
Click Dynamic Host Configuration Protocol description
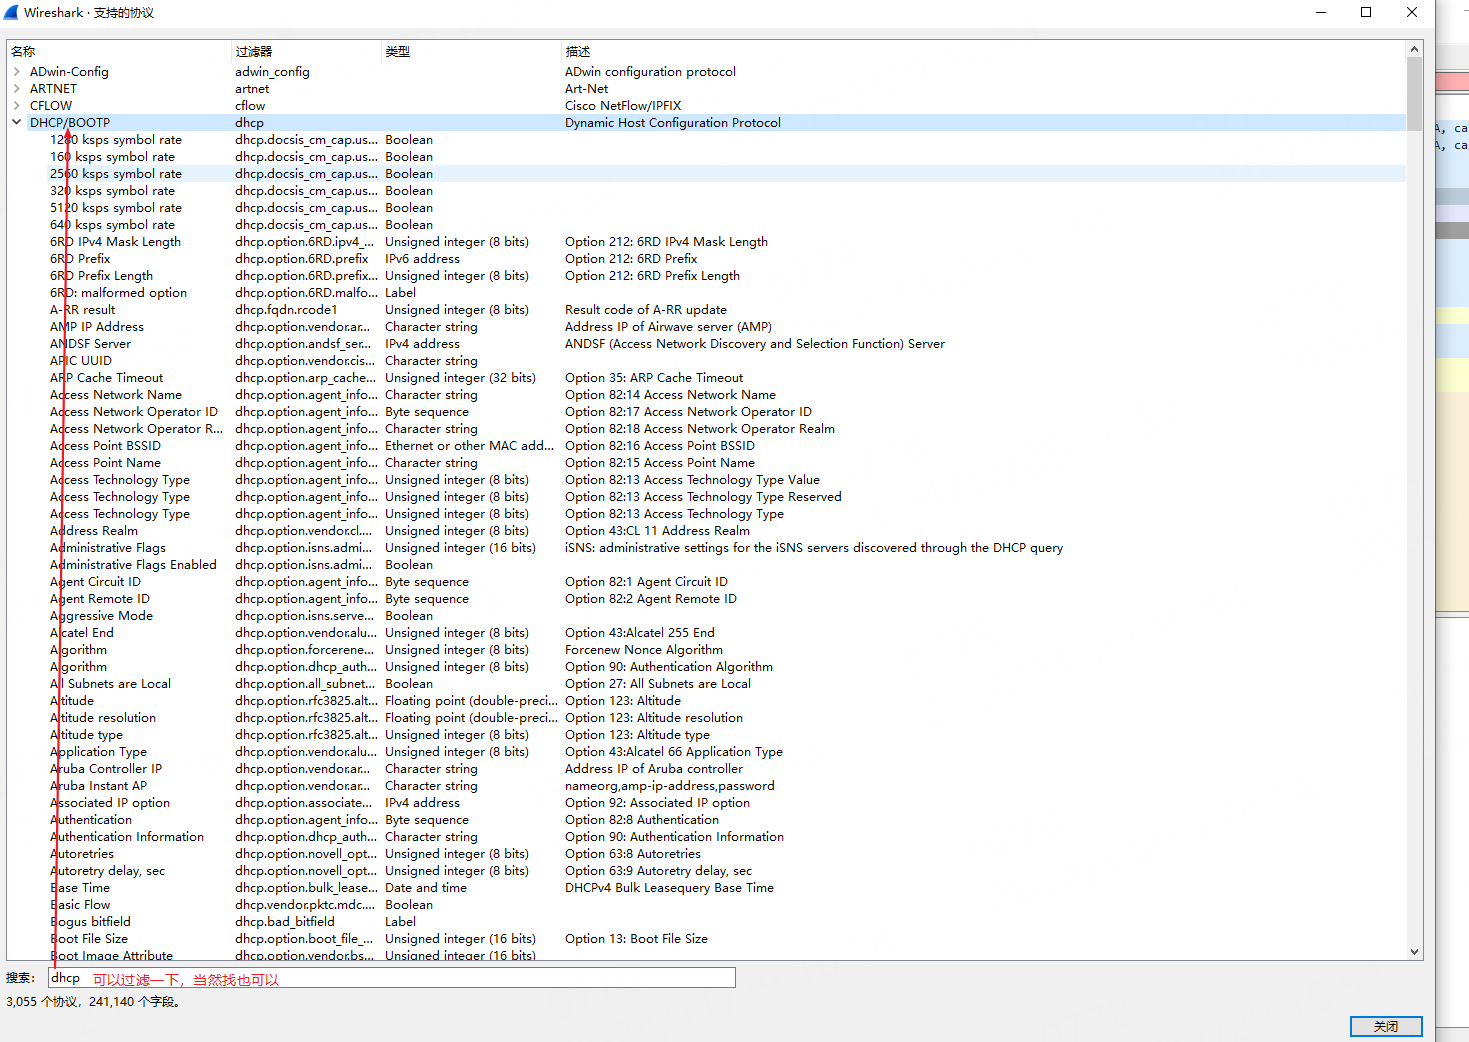673,123
